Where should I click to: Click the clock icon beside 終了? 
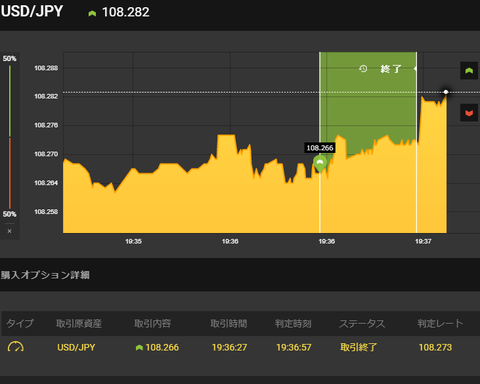(x=363, y=69)
